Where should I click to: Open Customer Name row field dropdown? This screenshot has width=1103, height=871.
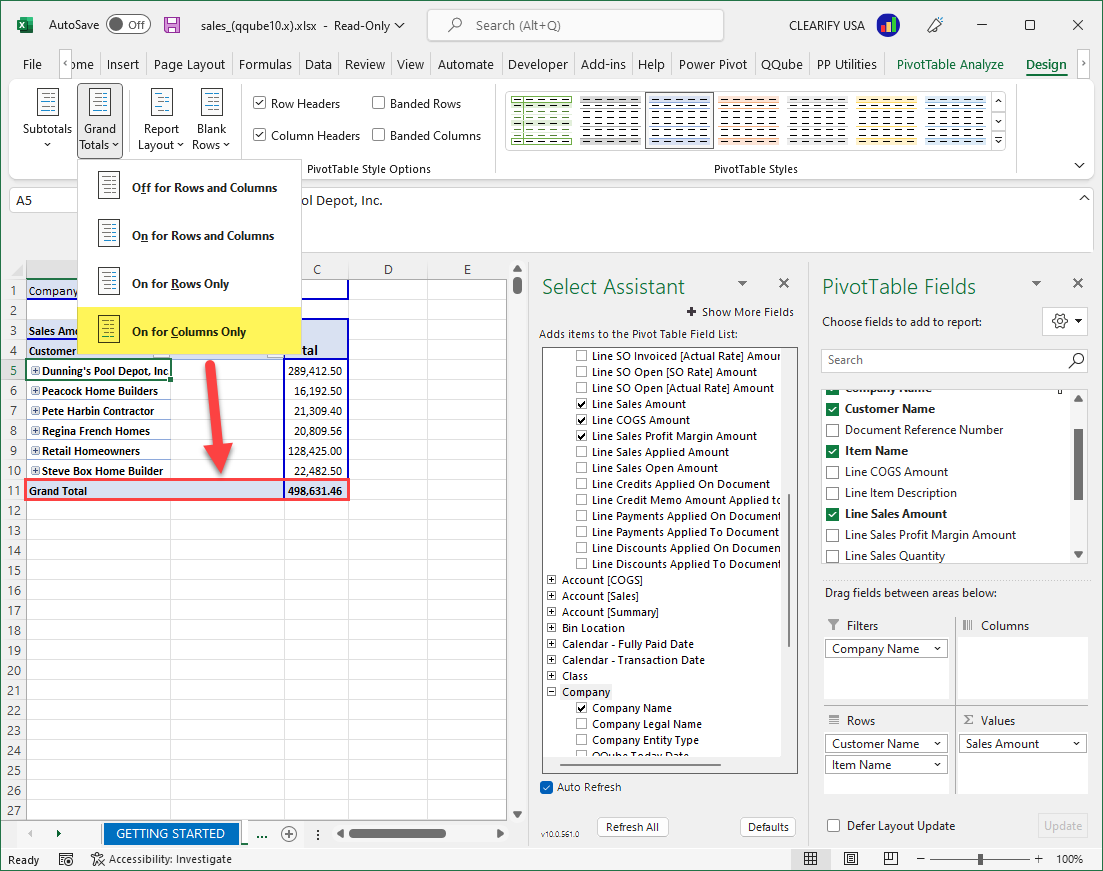tap(938, 744)
